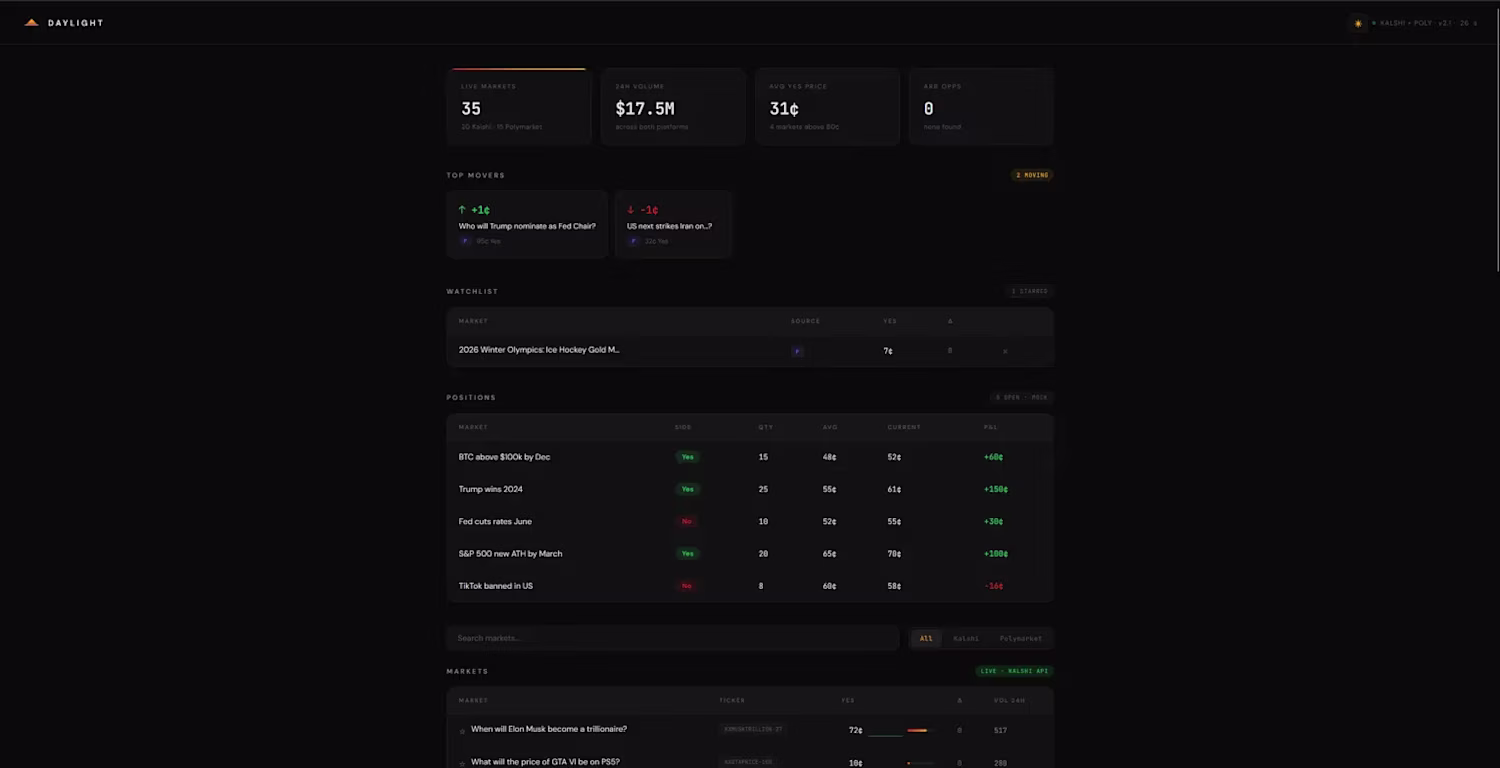Click the 1 STARRED badge

1029,291
